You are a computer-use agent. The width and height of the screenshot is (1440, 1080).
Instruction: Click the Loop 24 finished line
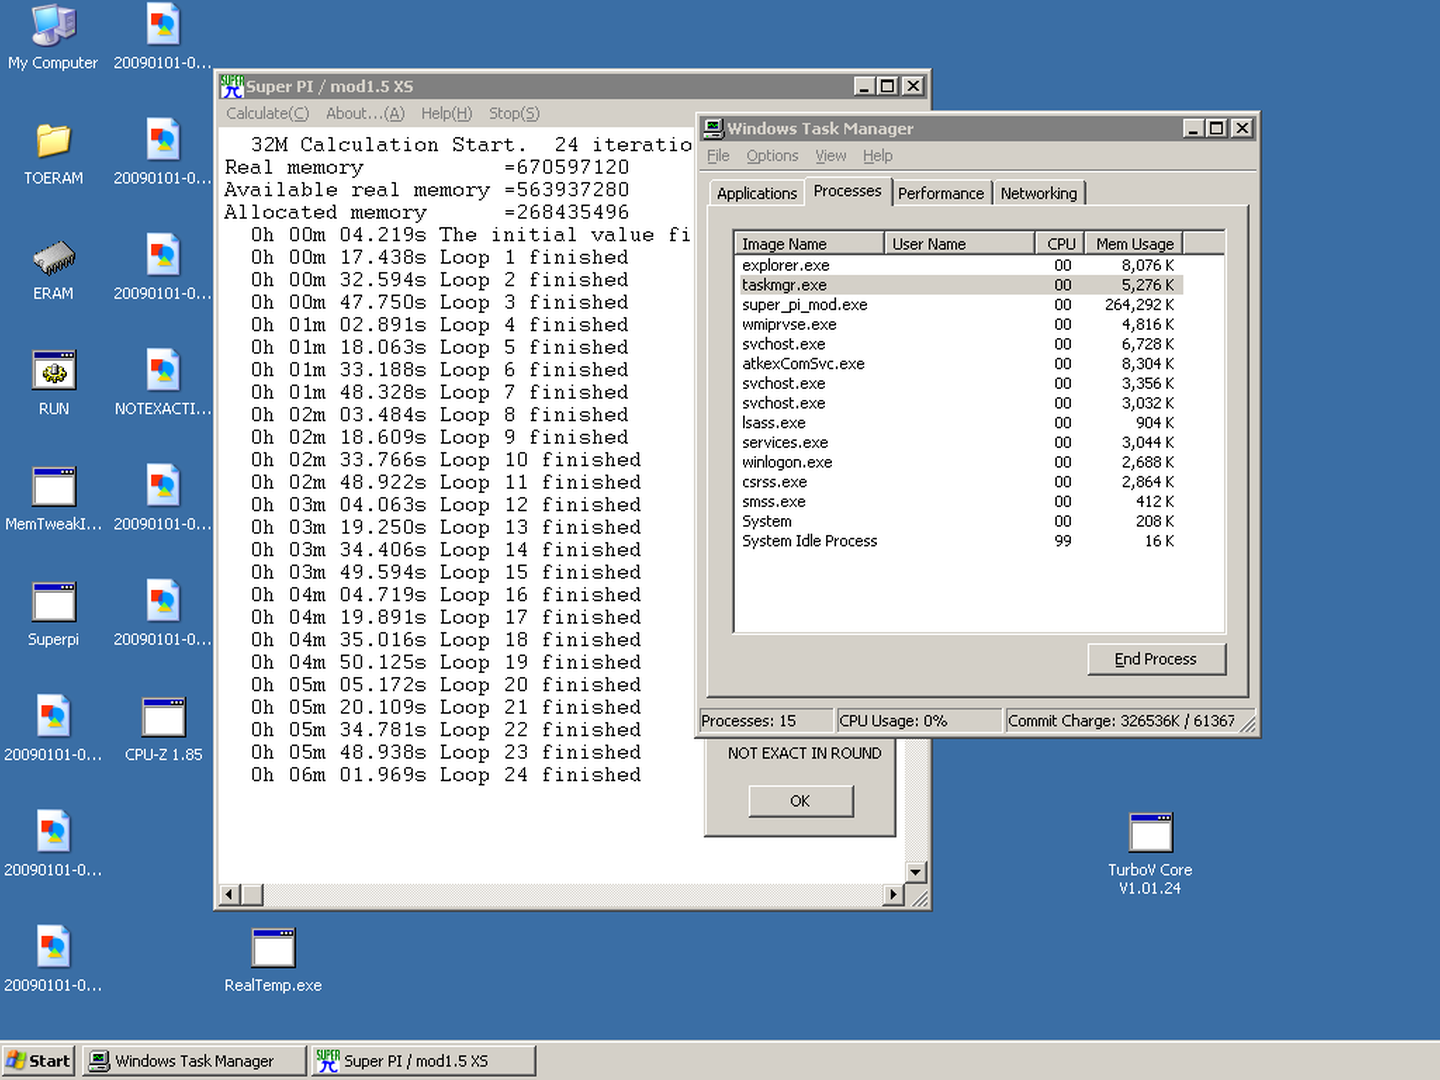tap(445, 775)
